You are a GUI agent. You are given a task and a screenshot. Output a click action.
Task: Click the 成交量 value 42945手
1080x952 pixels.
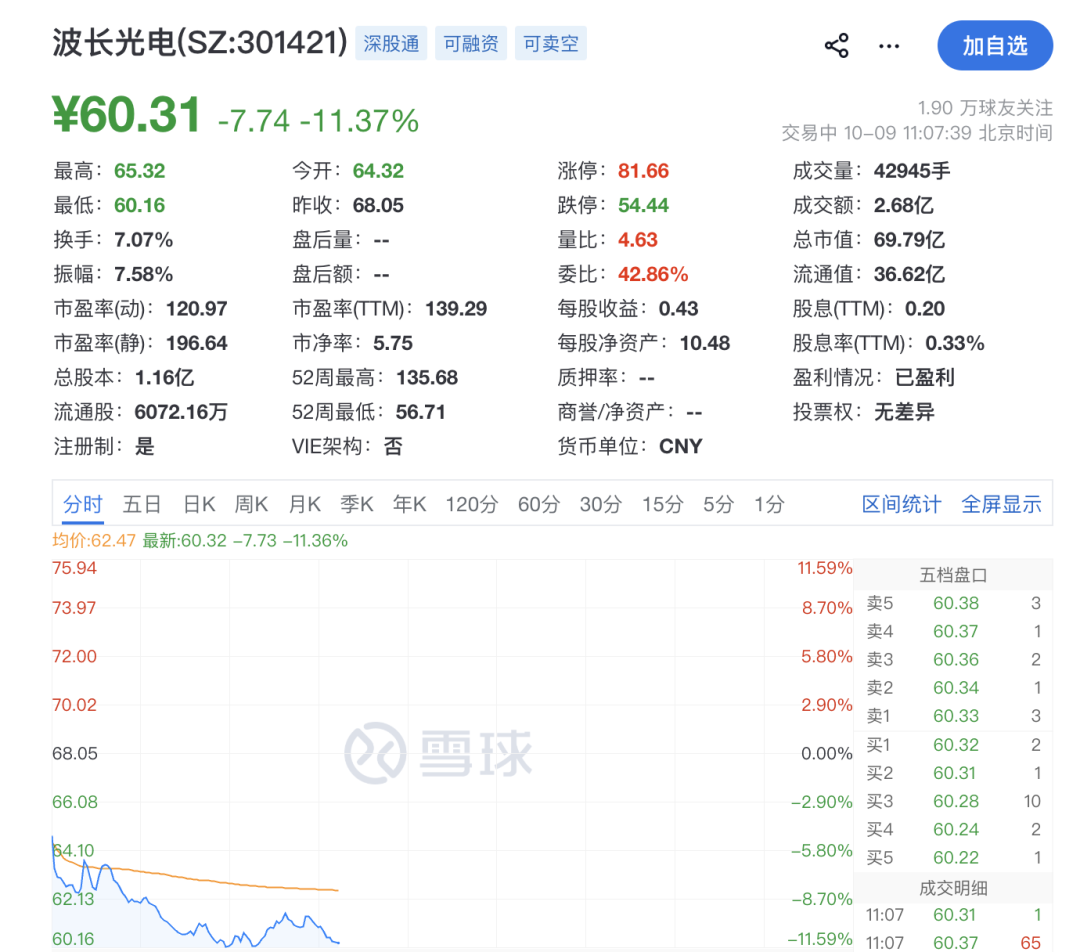912,171
